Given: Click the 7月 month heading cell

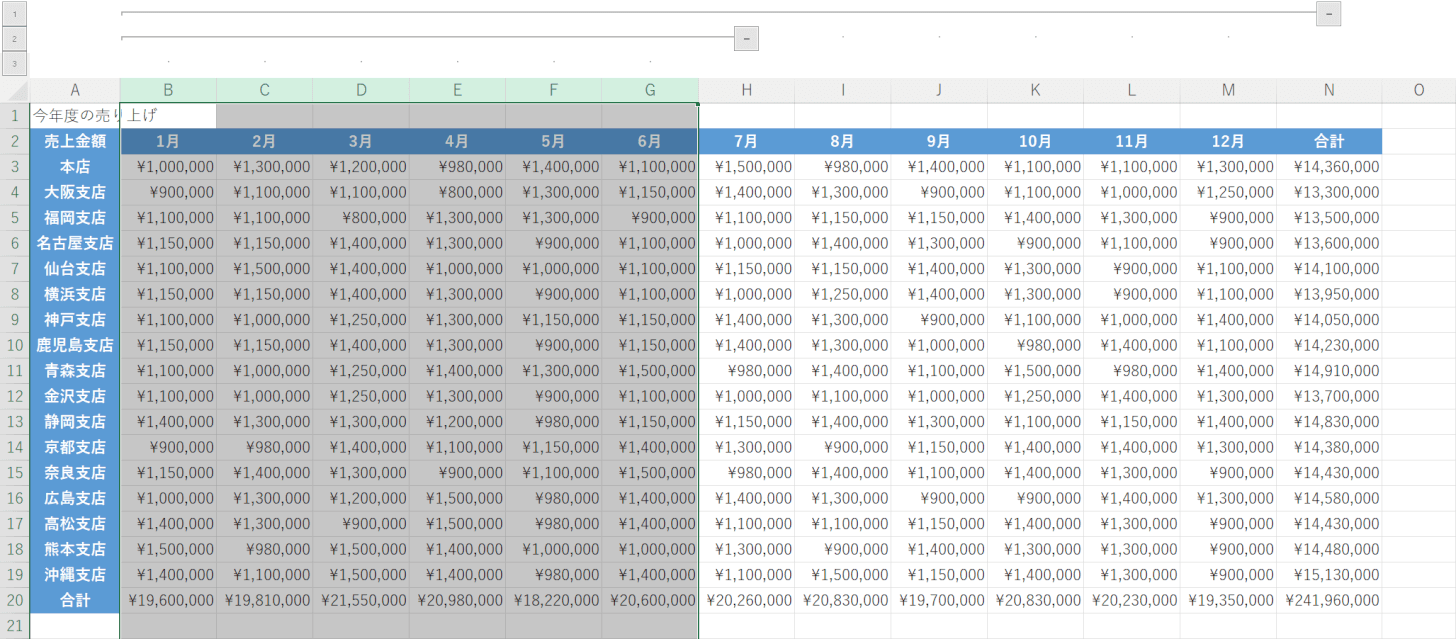Looking at the screenshot, I should click(x=747, y=141).
